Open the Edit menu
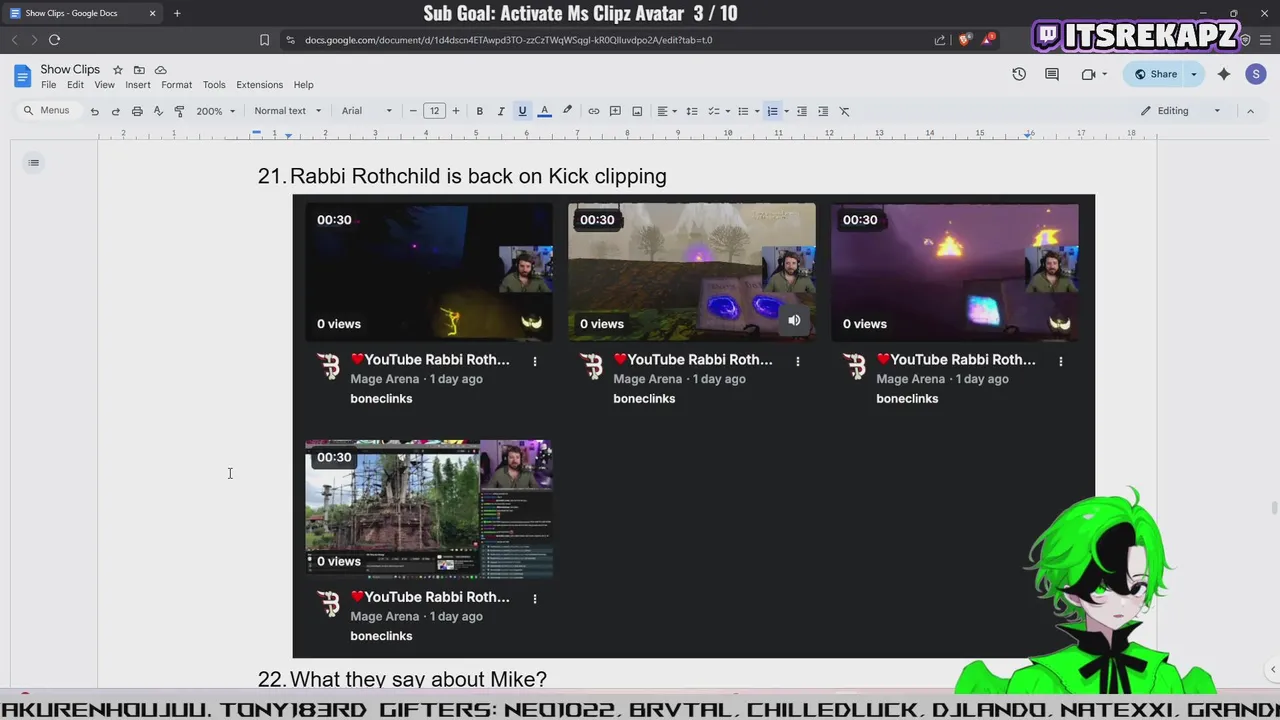 point(75,85)
